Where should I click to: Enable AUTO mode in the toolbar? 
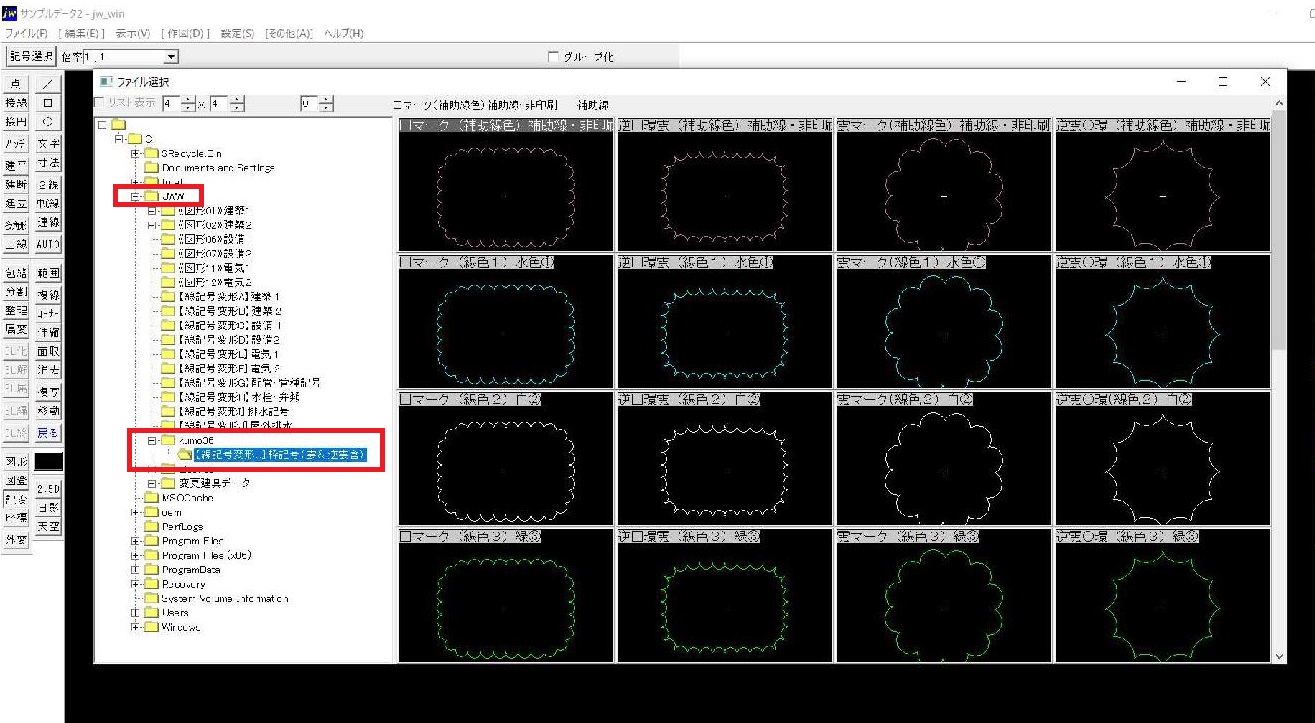pos(50,245)
